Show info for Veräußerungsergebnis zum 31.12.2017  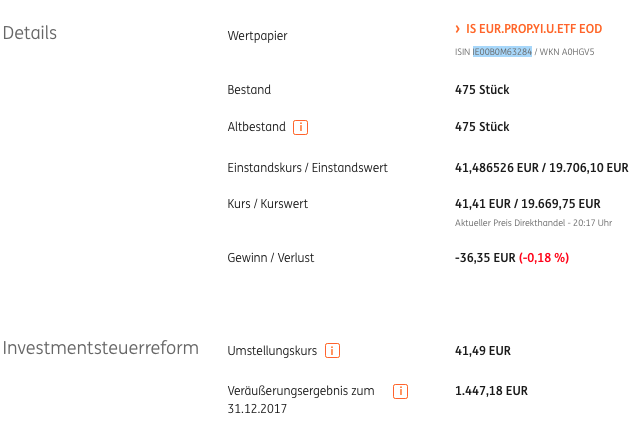click(x=400, y=391)
